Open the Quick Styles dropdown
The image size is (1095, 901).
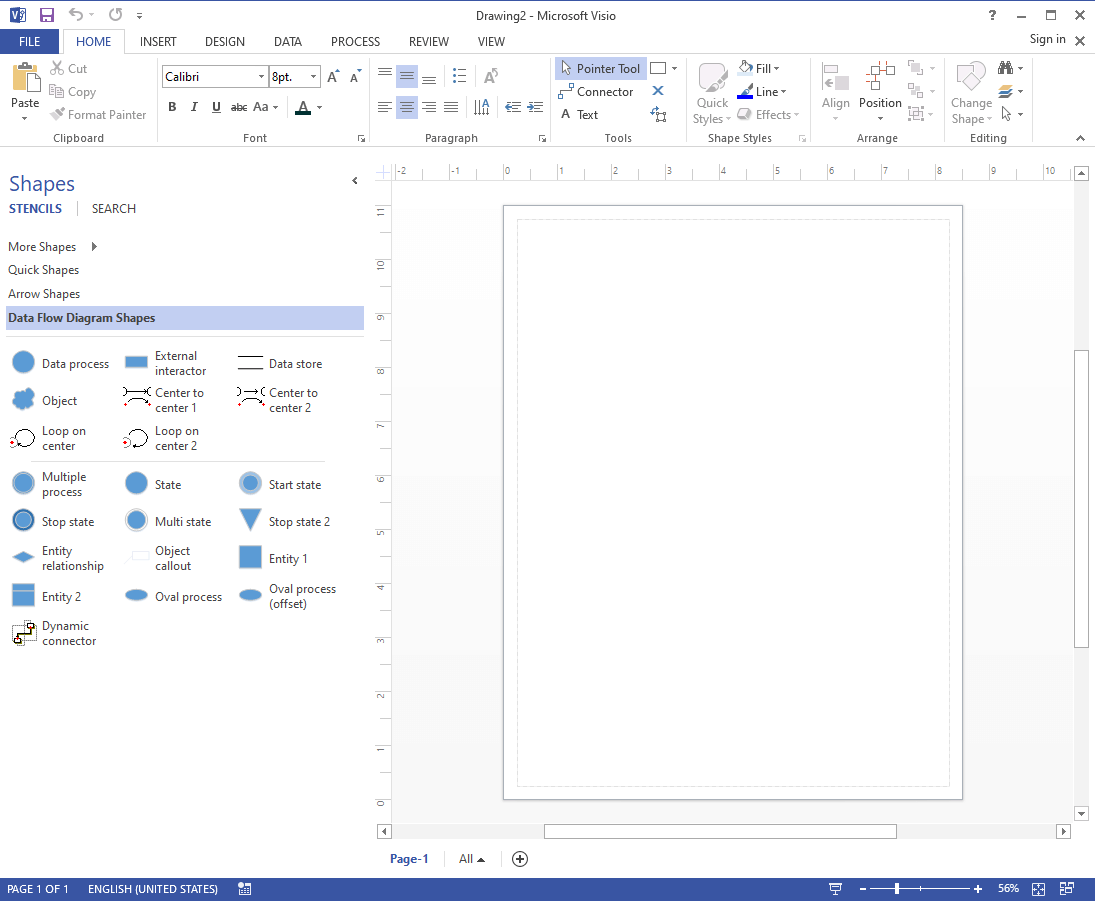click(x=711, y=88)
